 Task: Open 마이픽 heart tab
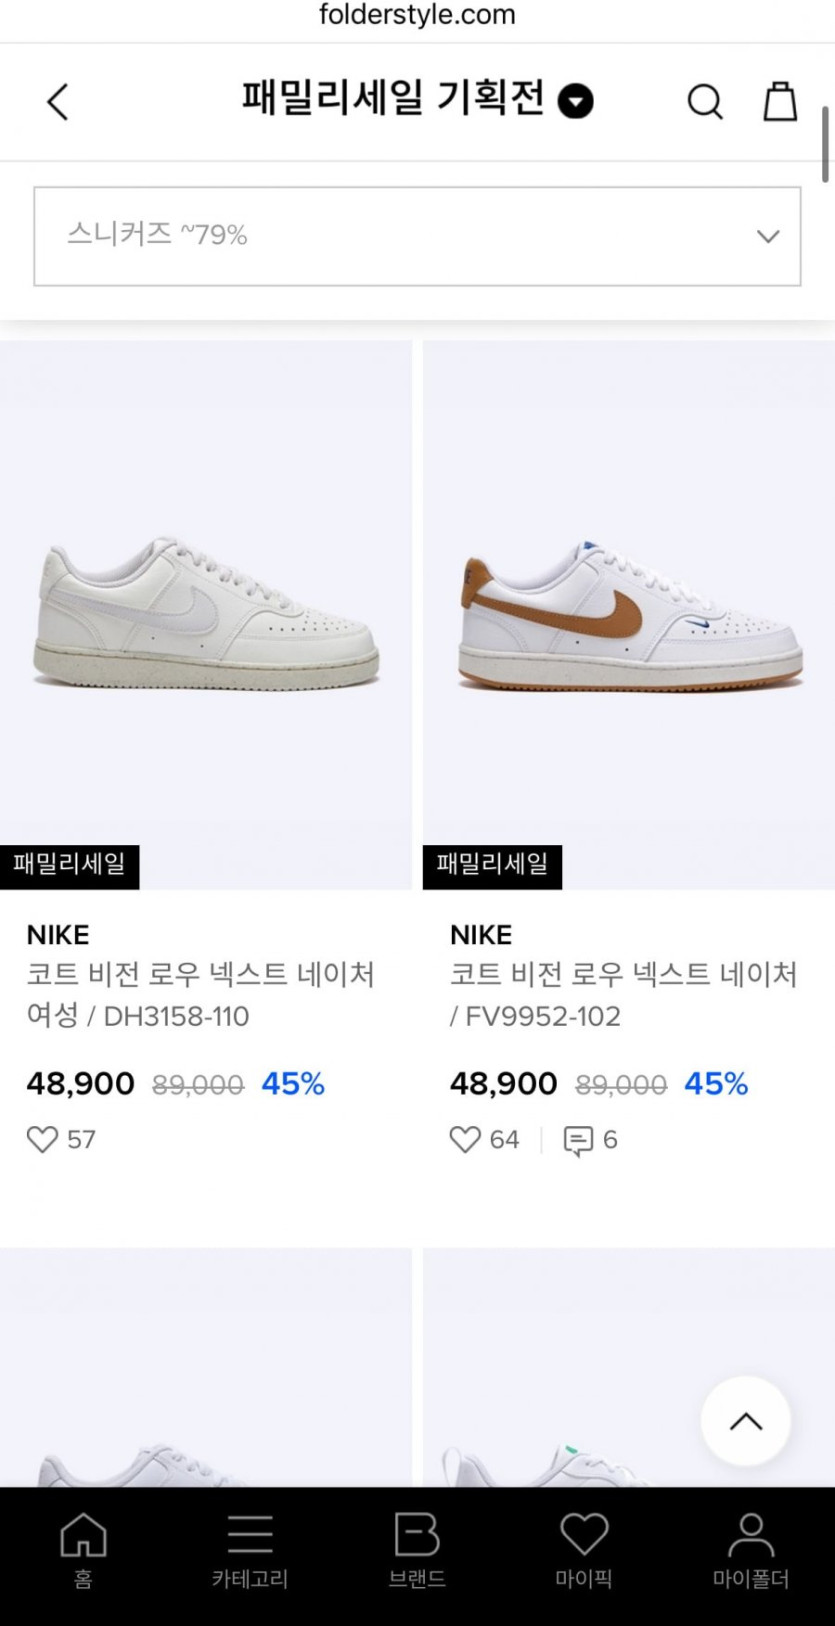[584, 1549]
